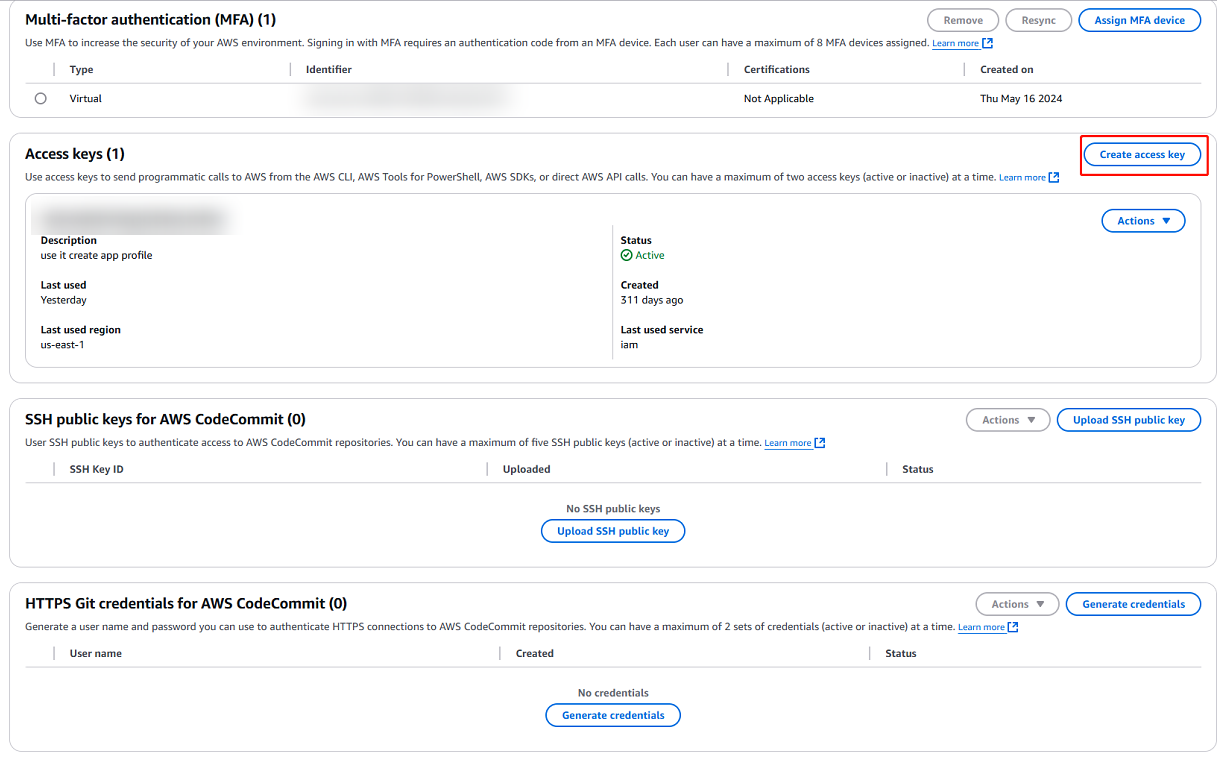The width and height of the screenshot is (1217, 763).
Task: Open HTTPS Git credentials Actions dropdown
Action: (x=1017, y=604)
